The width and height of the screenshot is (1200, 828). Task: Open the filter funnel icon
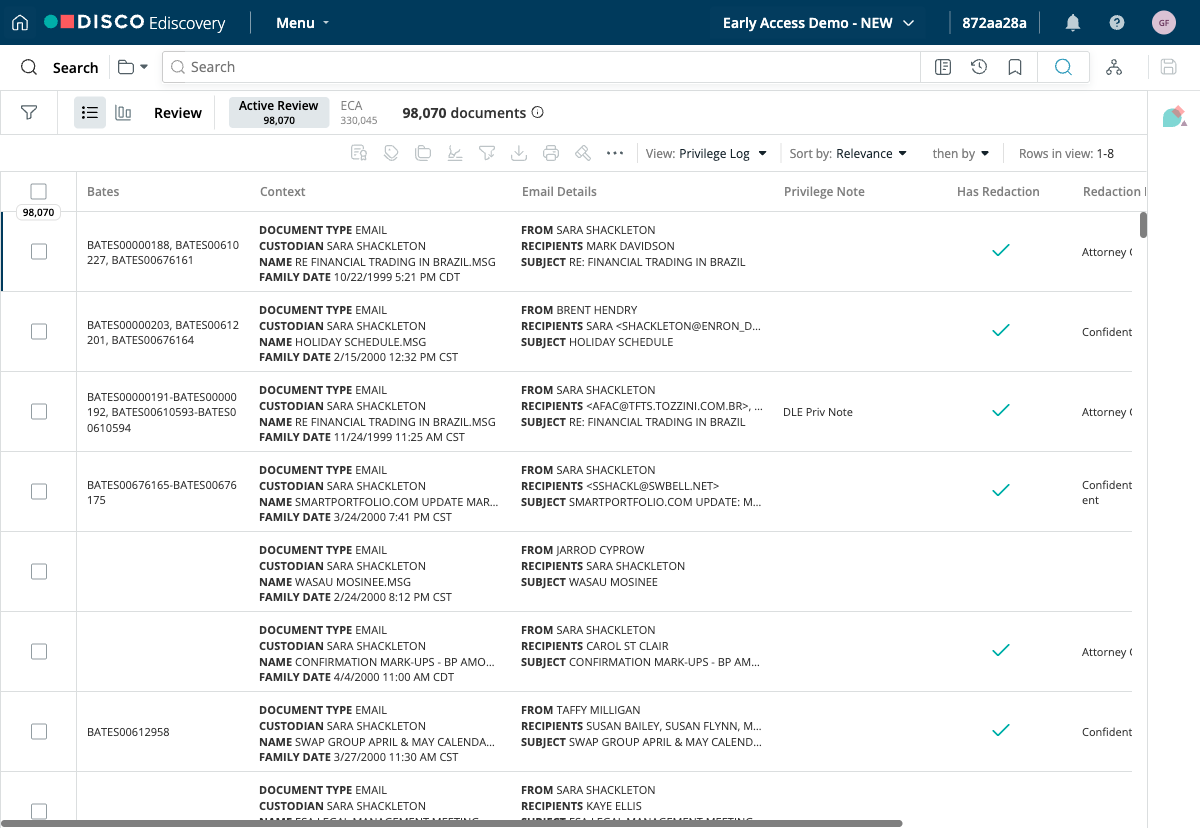(x=29, y=113)
